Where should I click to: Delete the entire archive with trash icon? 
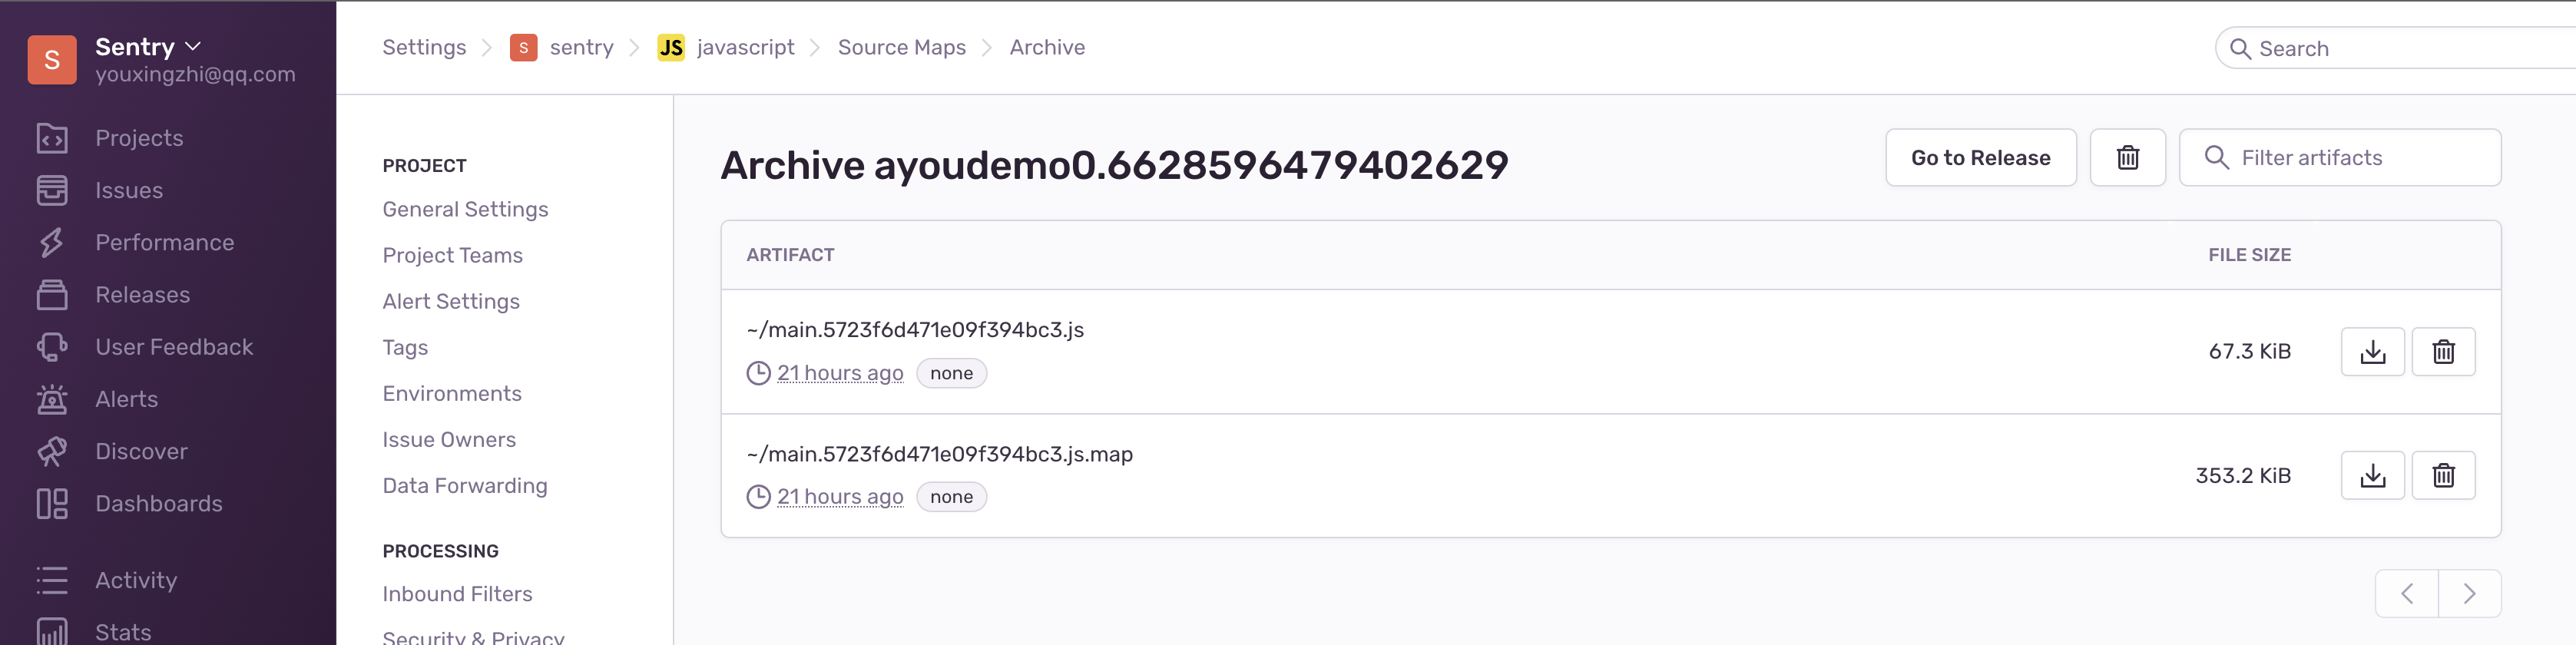tap(2127, 158)
